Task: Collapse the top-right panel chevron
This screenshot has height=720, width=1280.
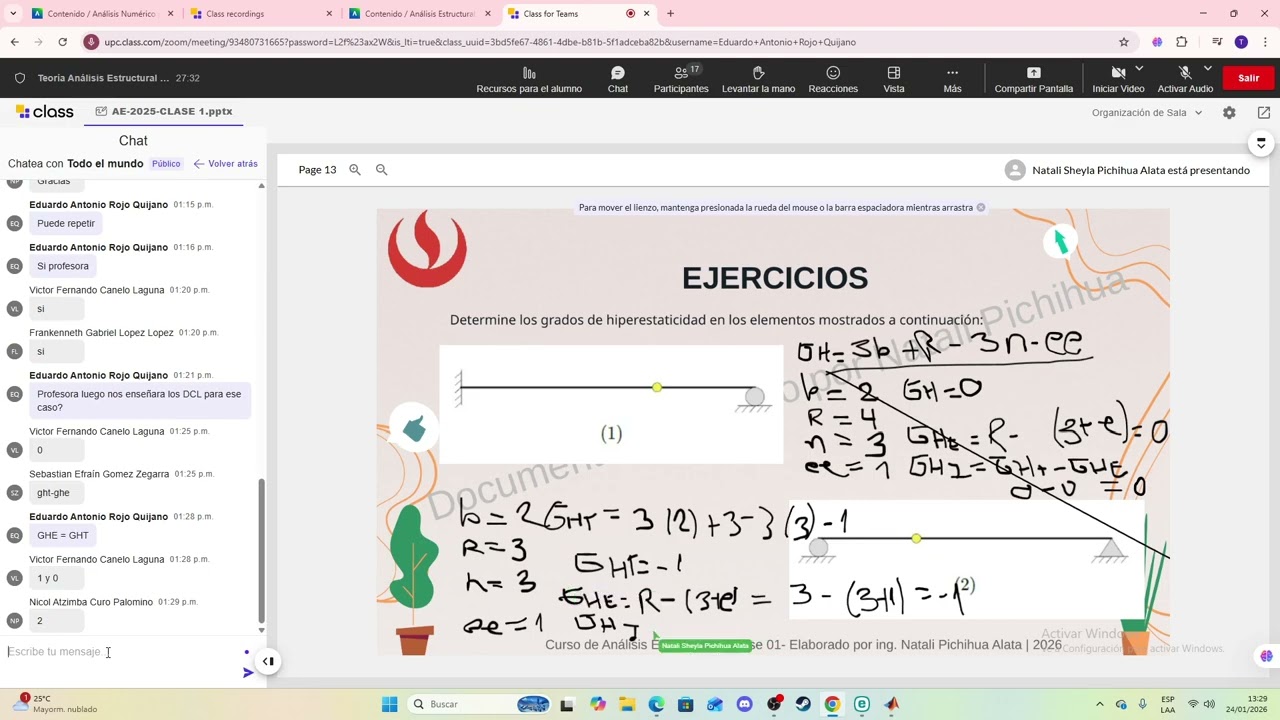Action: [x=1261, y=144]
